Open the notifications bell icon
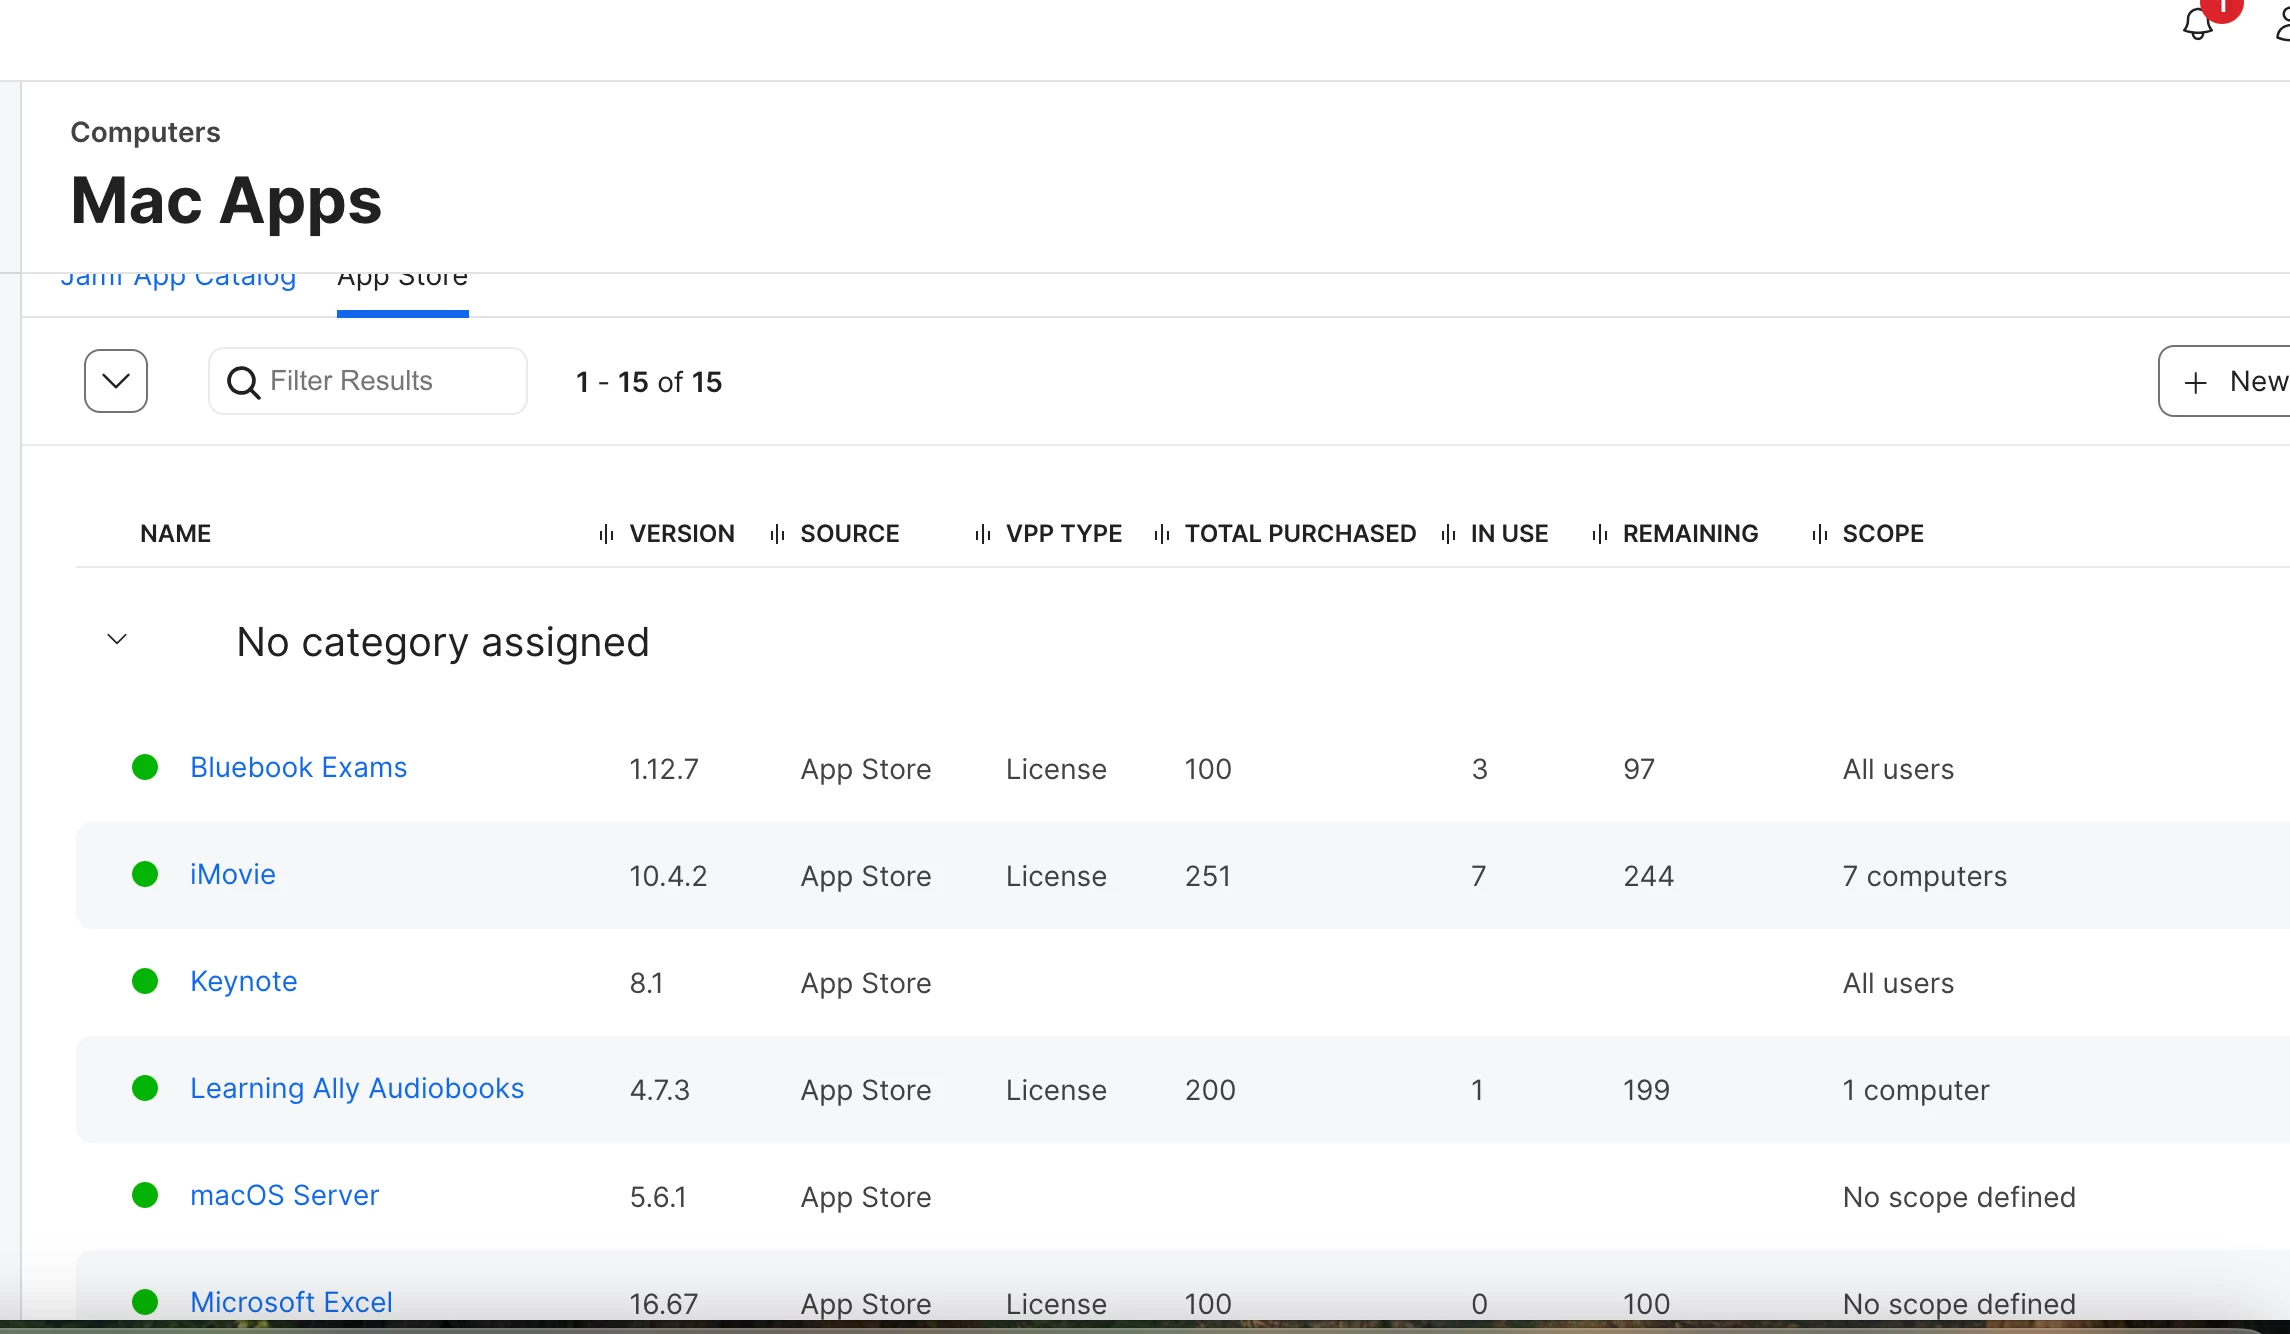 (x=2197, y=22)
